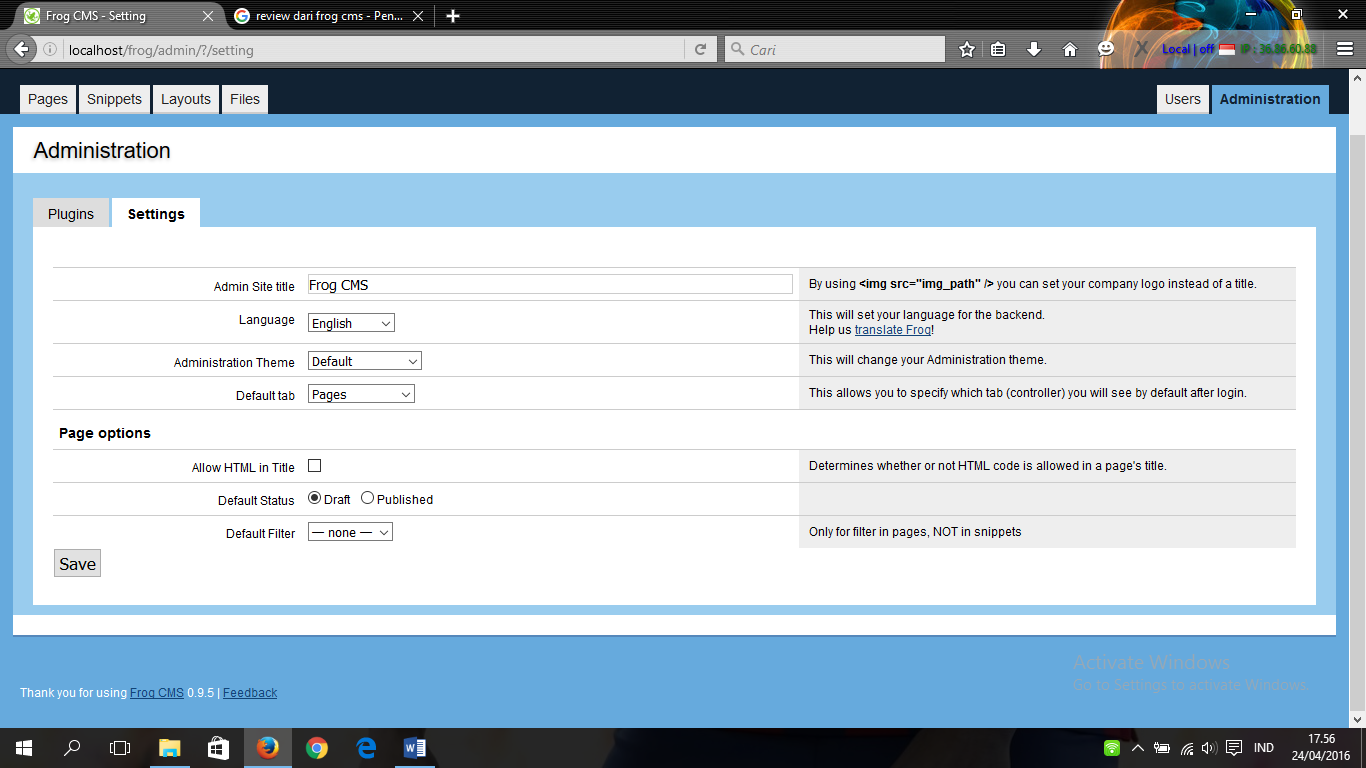1366x768 pixels.
Task: Click the Admin Site title input field
Action: [x=550, y=285]
